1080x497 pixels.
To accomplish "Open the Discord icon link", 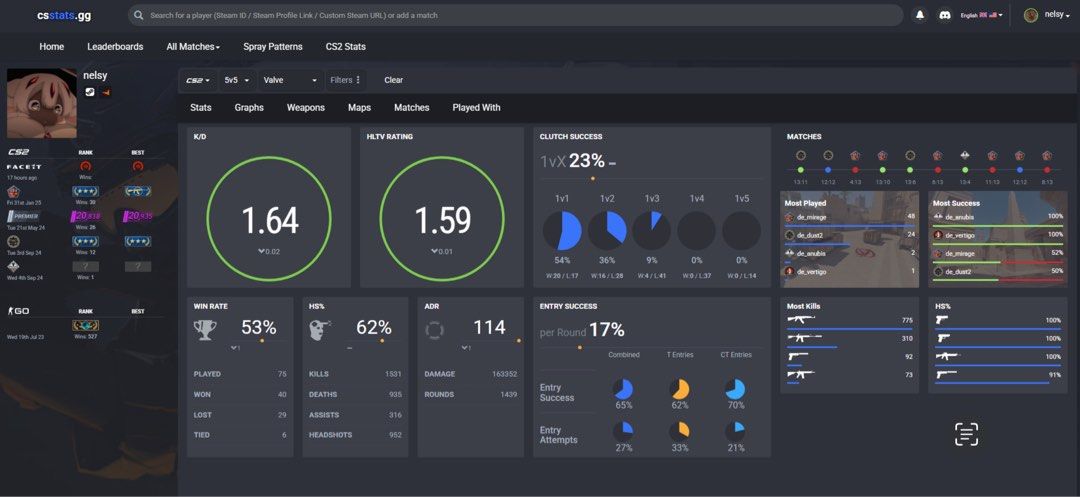I will (x=944, y=15).
